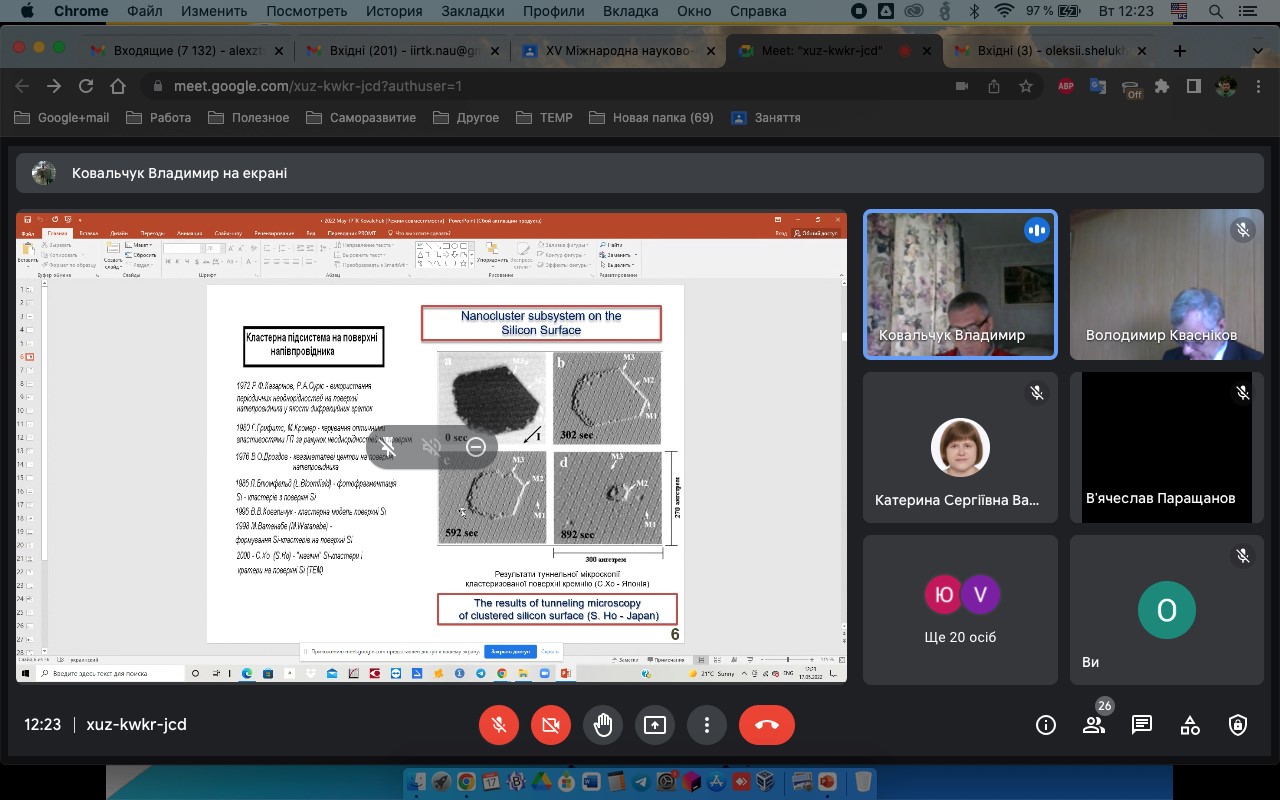The width and height of the screenshot is (1280, 800).
Task: Turn the camera on
Action: (550, 725)
